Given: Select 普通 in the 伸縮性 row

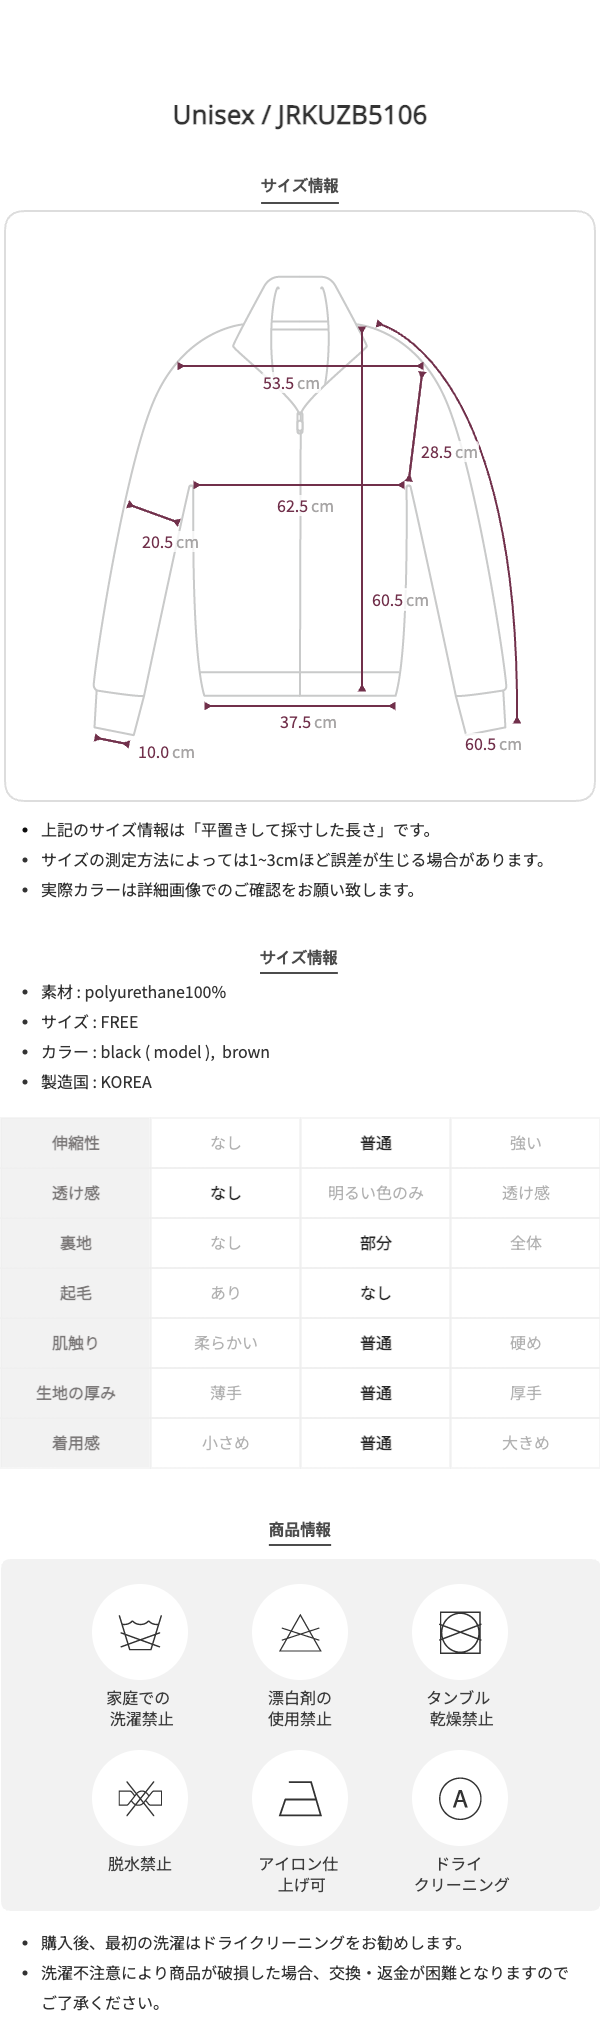Looking at the screenshot, I should pos(376,1143).
